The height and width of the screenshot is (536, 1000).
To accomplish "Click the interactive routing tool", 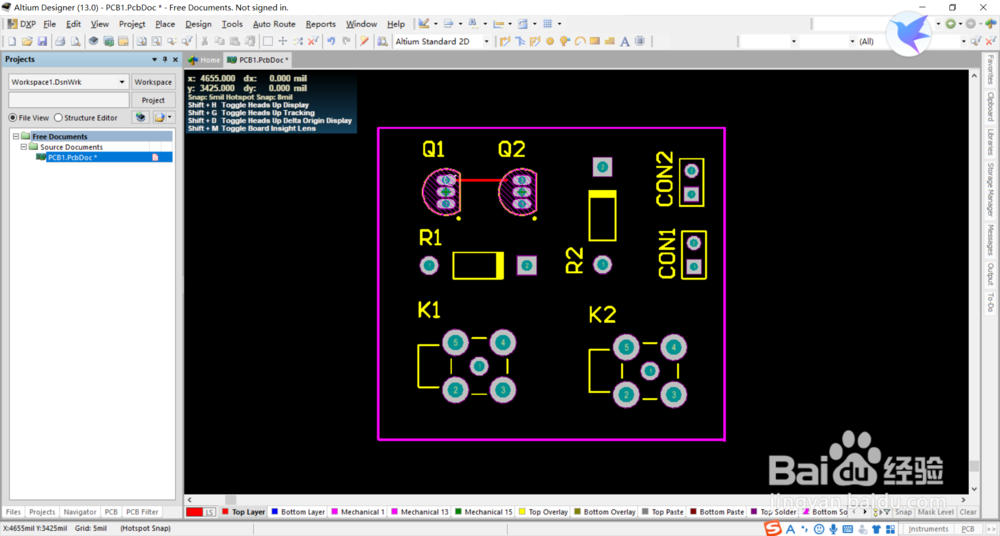I will (x=505, y=41).
